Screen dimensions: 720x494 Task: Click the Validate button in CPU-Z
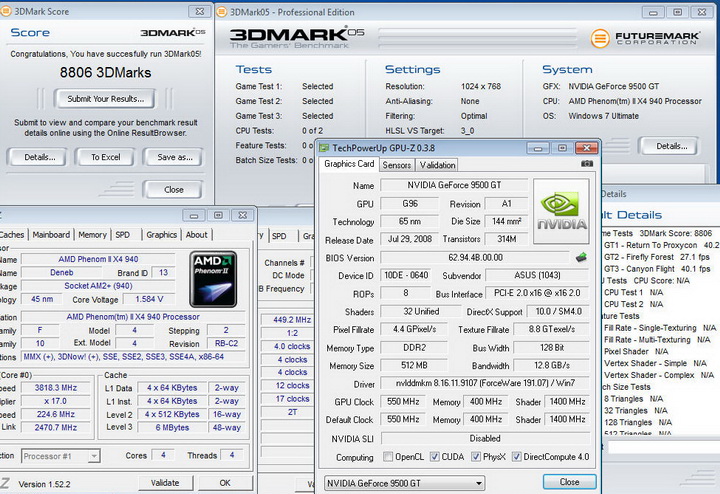pyautogui.click(x=165, y=483)
